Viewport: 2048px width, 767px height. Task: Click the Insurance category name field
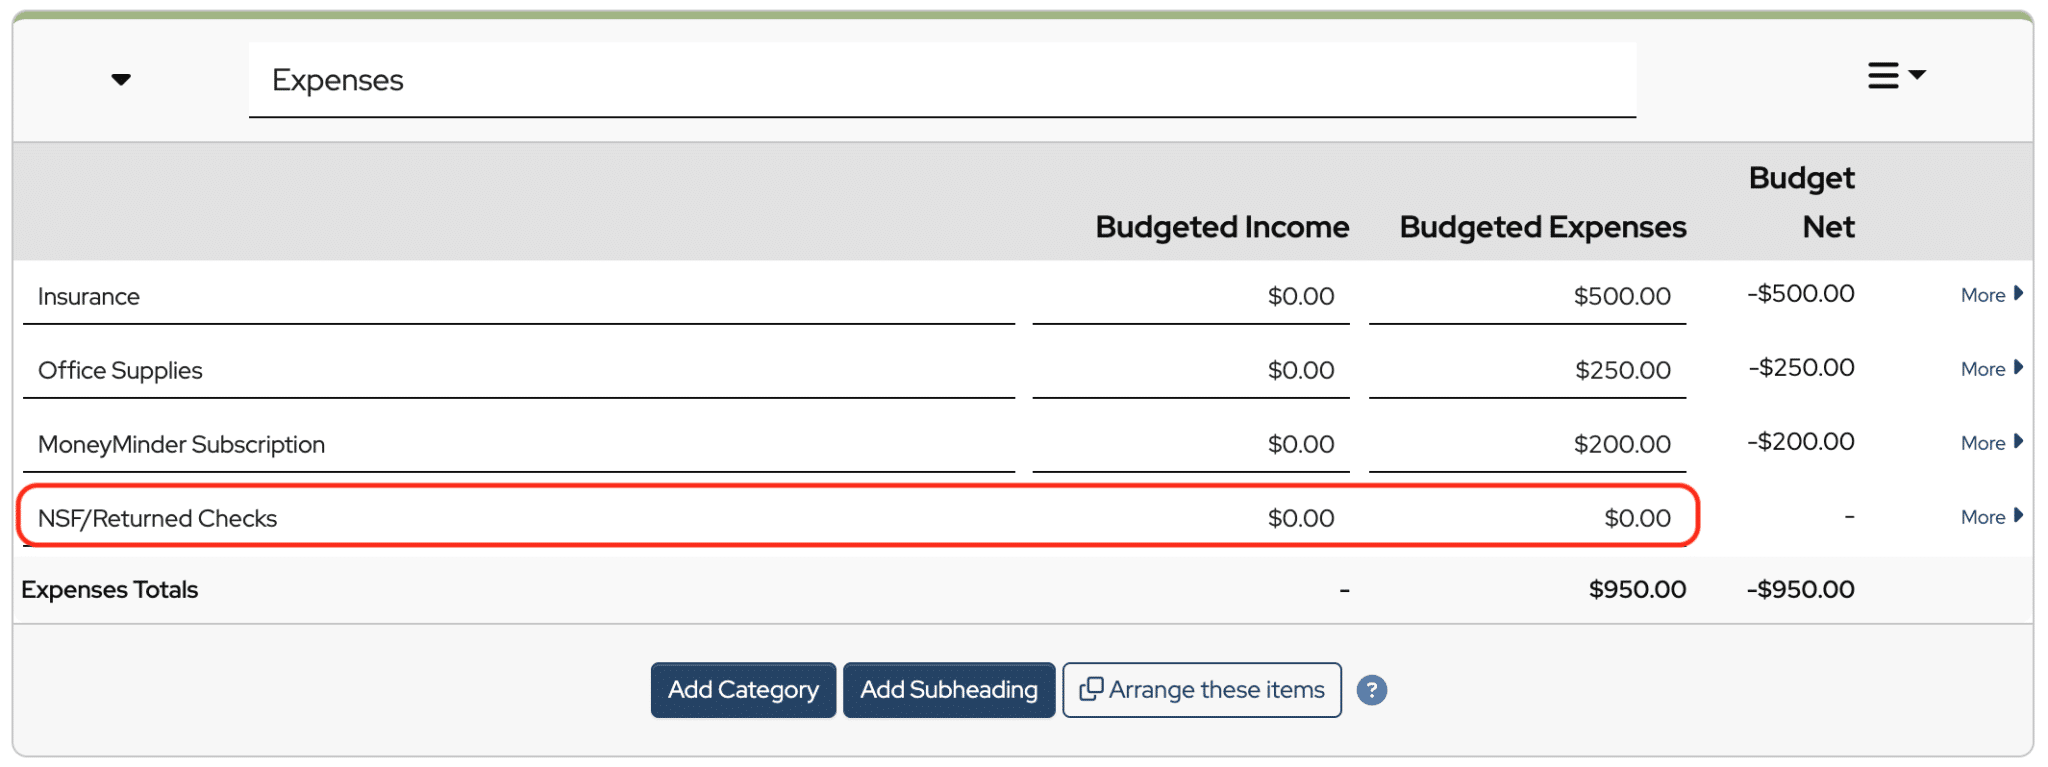pos(519,297)
